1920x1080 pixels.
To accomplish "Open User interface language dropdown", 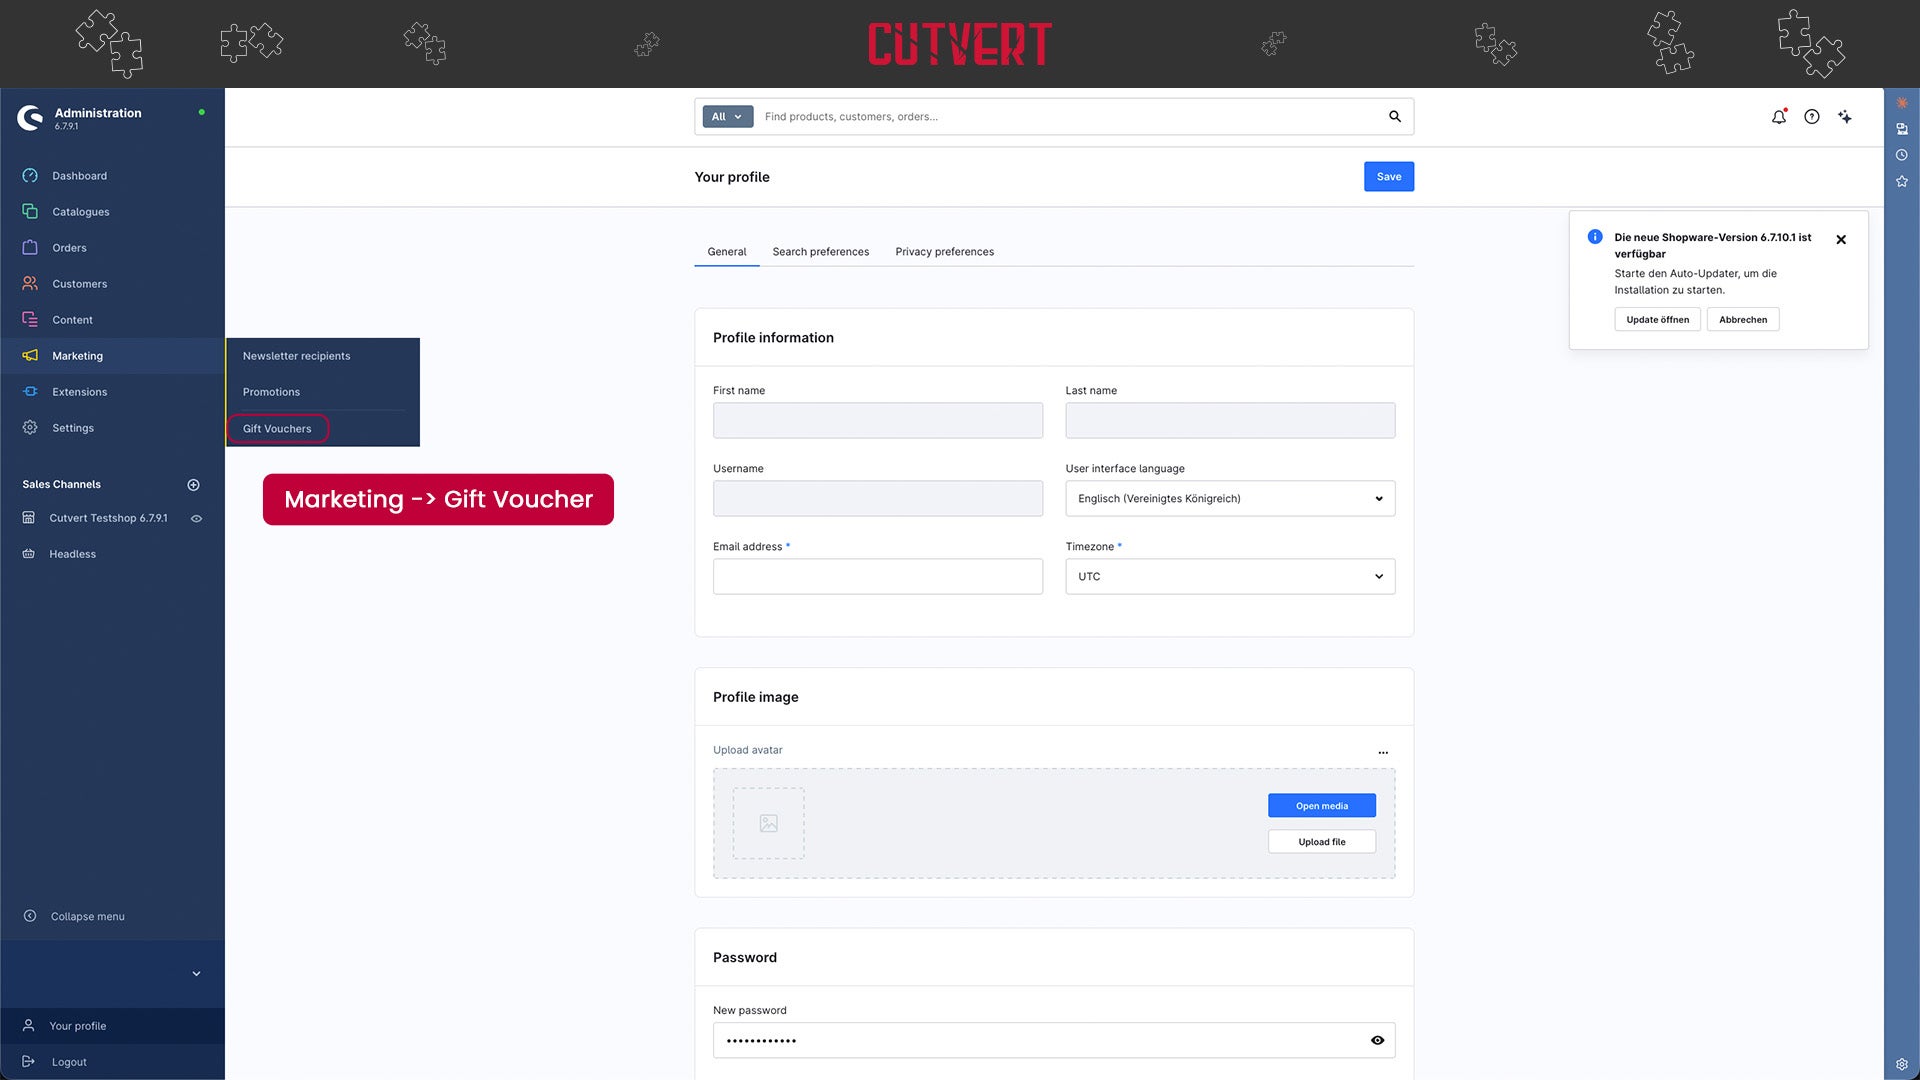I will [x=1230, y=499].
